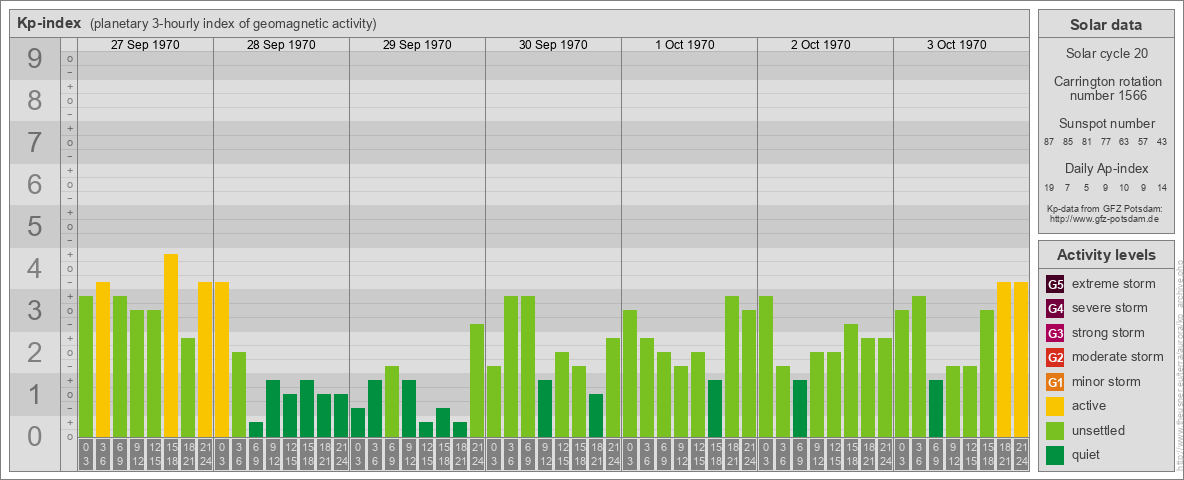
Task: Click Ap-index value 14
Action: tap(1161, 187)
